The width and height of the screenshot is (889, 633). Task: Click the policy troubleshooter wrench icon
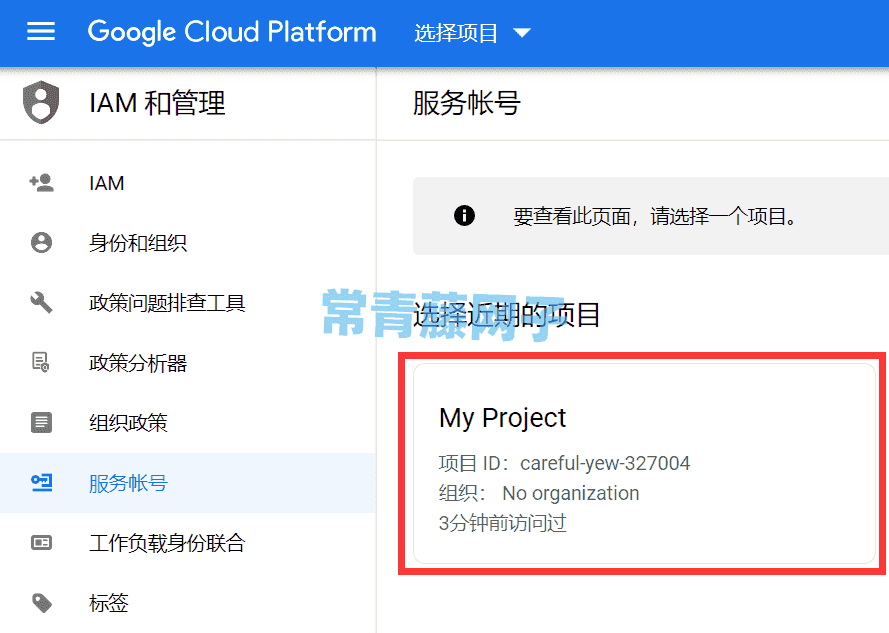[x=41, y=302]
